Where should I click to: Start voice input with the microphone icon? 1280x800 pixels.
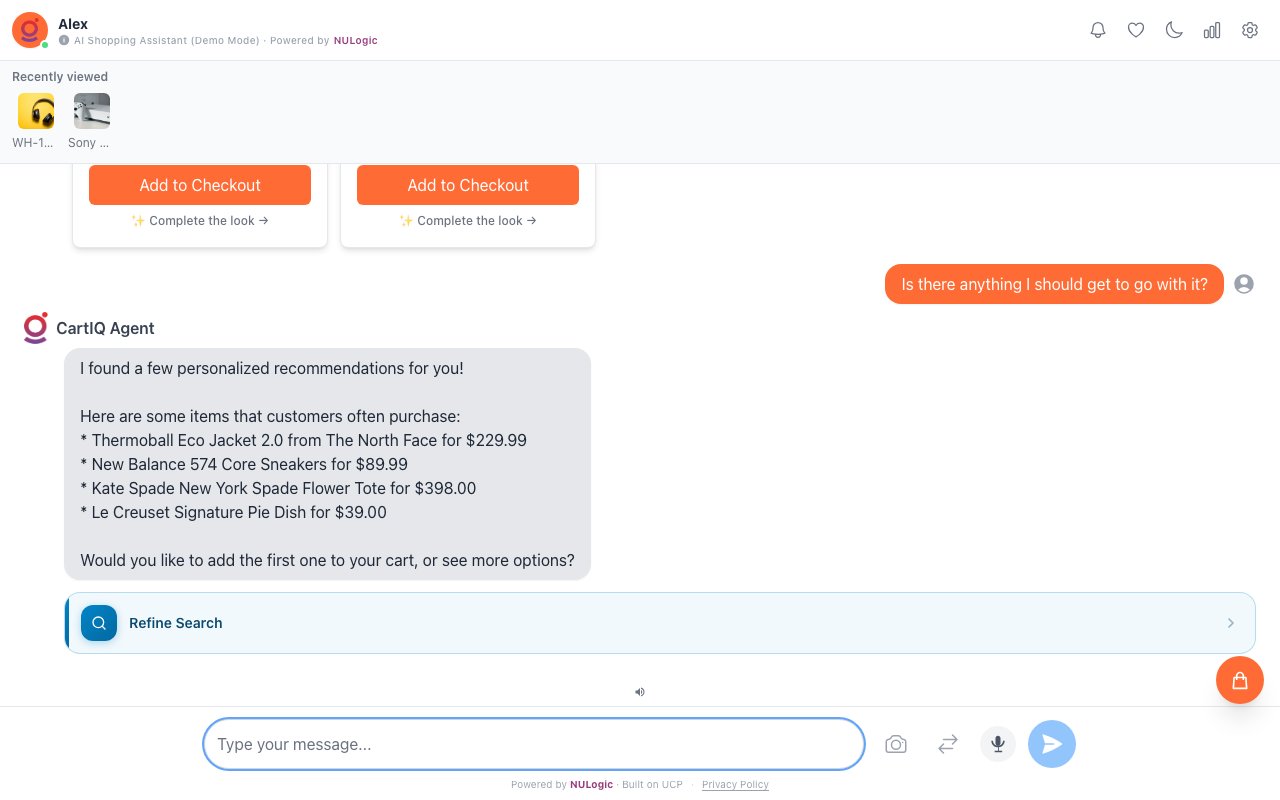[x=998, y=744]
